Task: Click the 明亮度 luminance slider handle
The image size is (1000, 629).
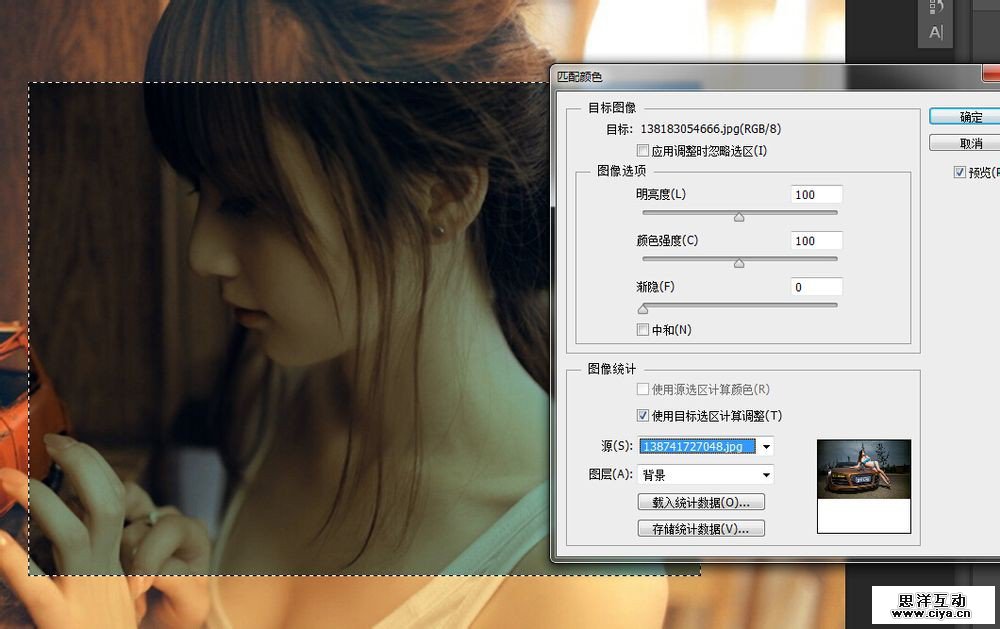Action: click(739, 216)
